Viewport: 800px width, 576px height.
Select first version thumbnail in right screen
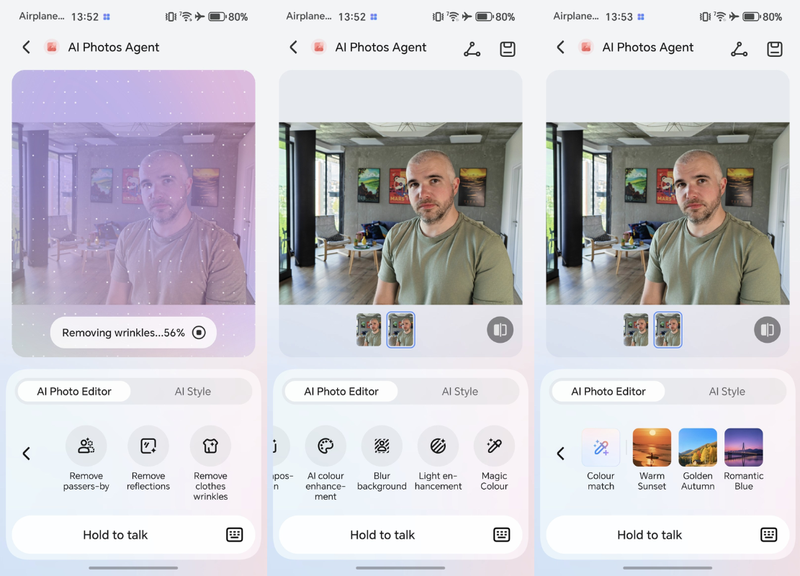[636, 330]
